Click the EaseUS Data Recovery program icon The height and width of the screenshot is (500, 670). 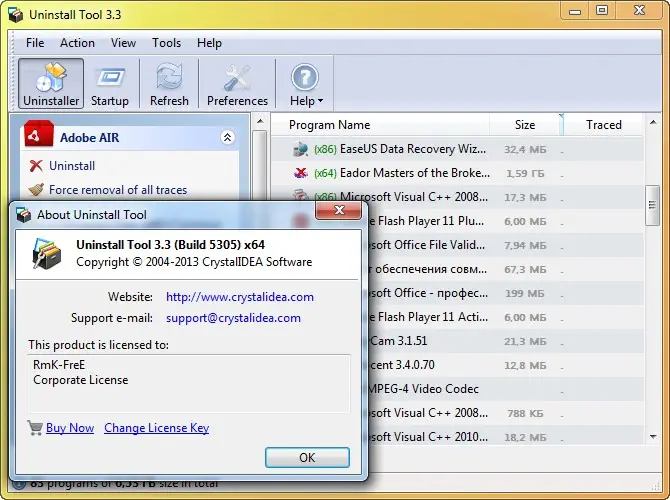coord(301,149)
